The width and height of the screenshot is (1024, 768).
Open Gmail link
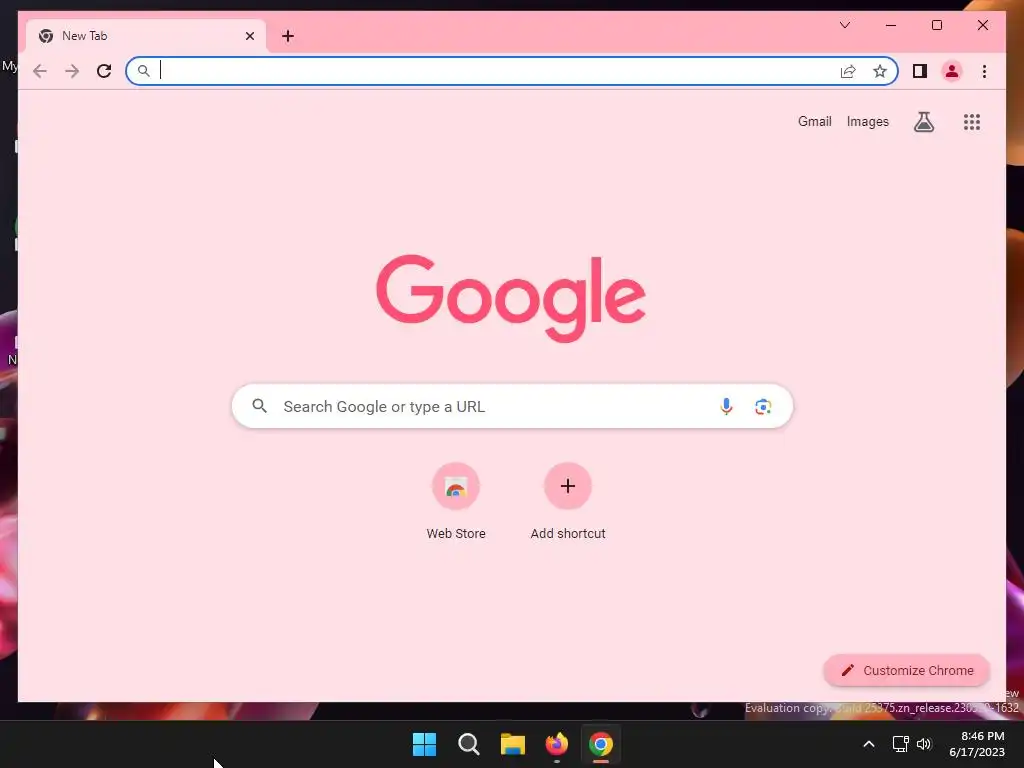(x=814, y=121)
